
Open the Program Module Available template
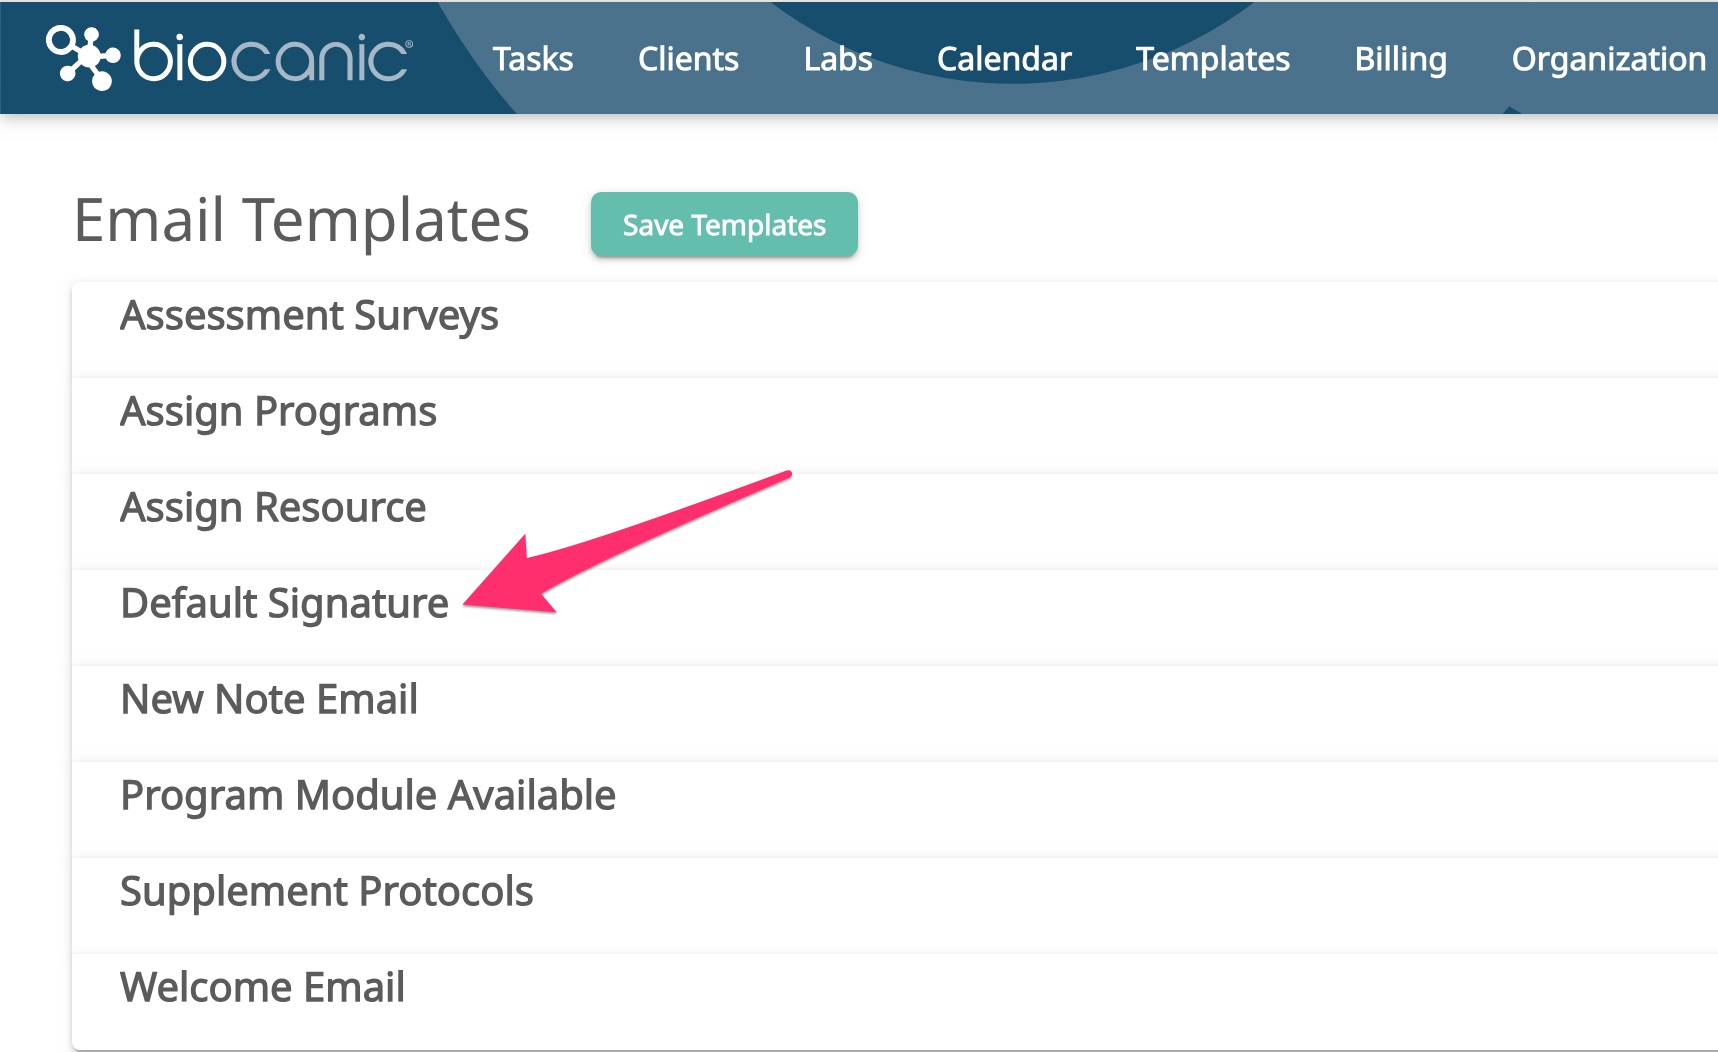[366, 795]
